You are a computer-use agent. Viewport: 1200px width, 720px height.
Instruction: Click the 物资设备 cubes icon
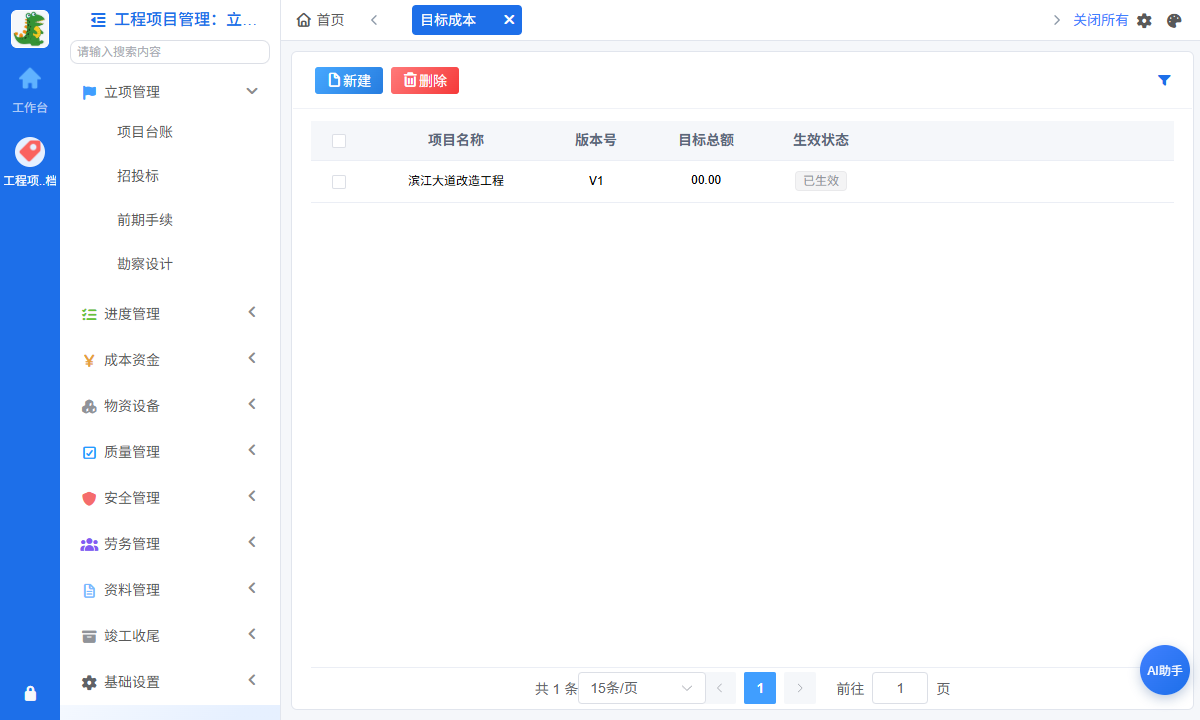[x=89, y=406]
